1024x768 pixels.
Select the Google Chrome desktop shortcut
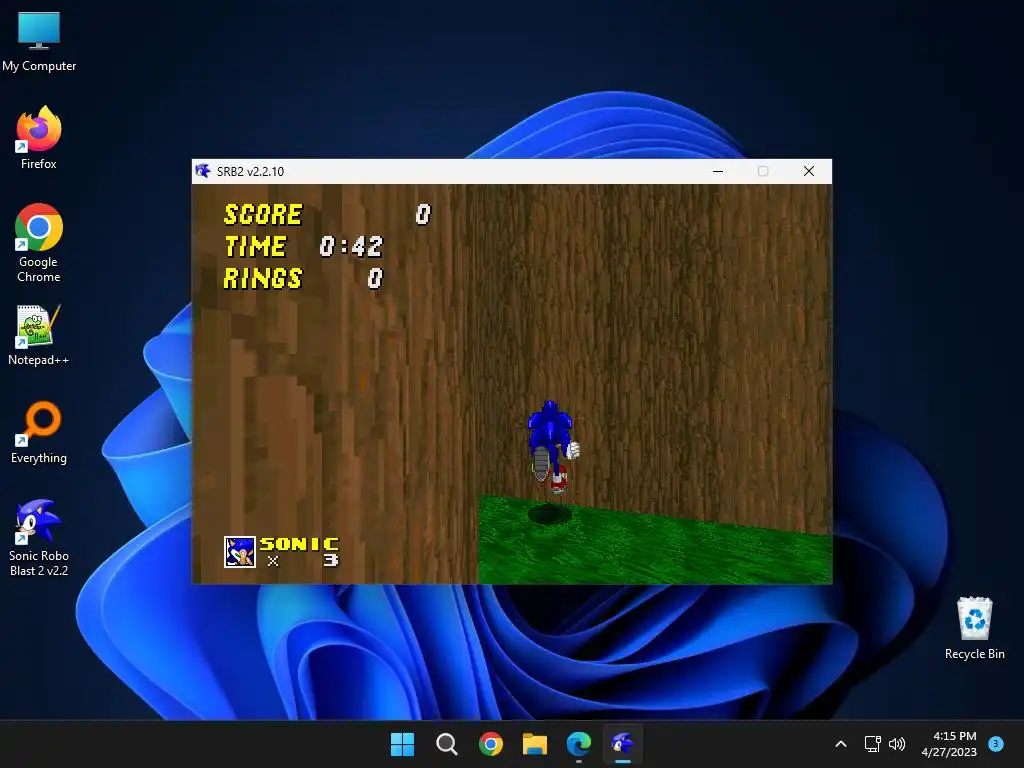tap(39, 243)
